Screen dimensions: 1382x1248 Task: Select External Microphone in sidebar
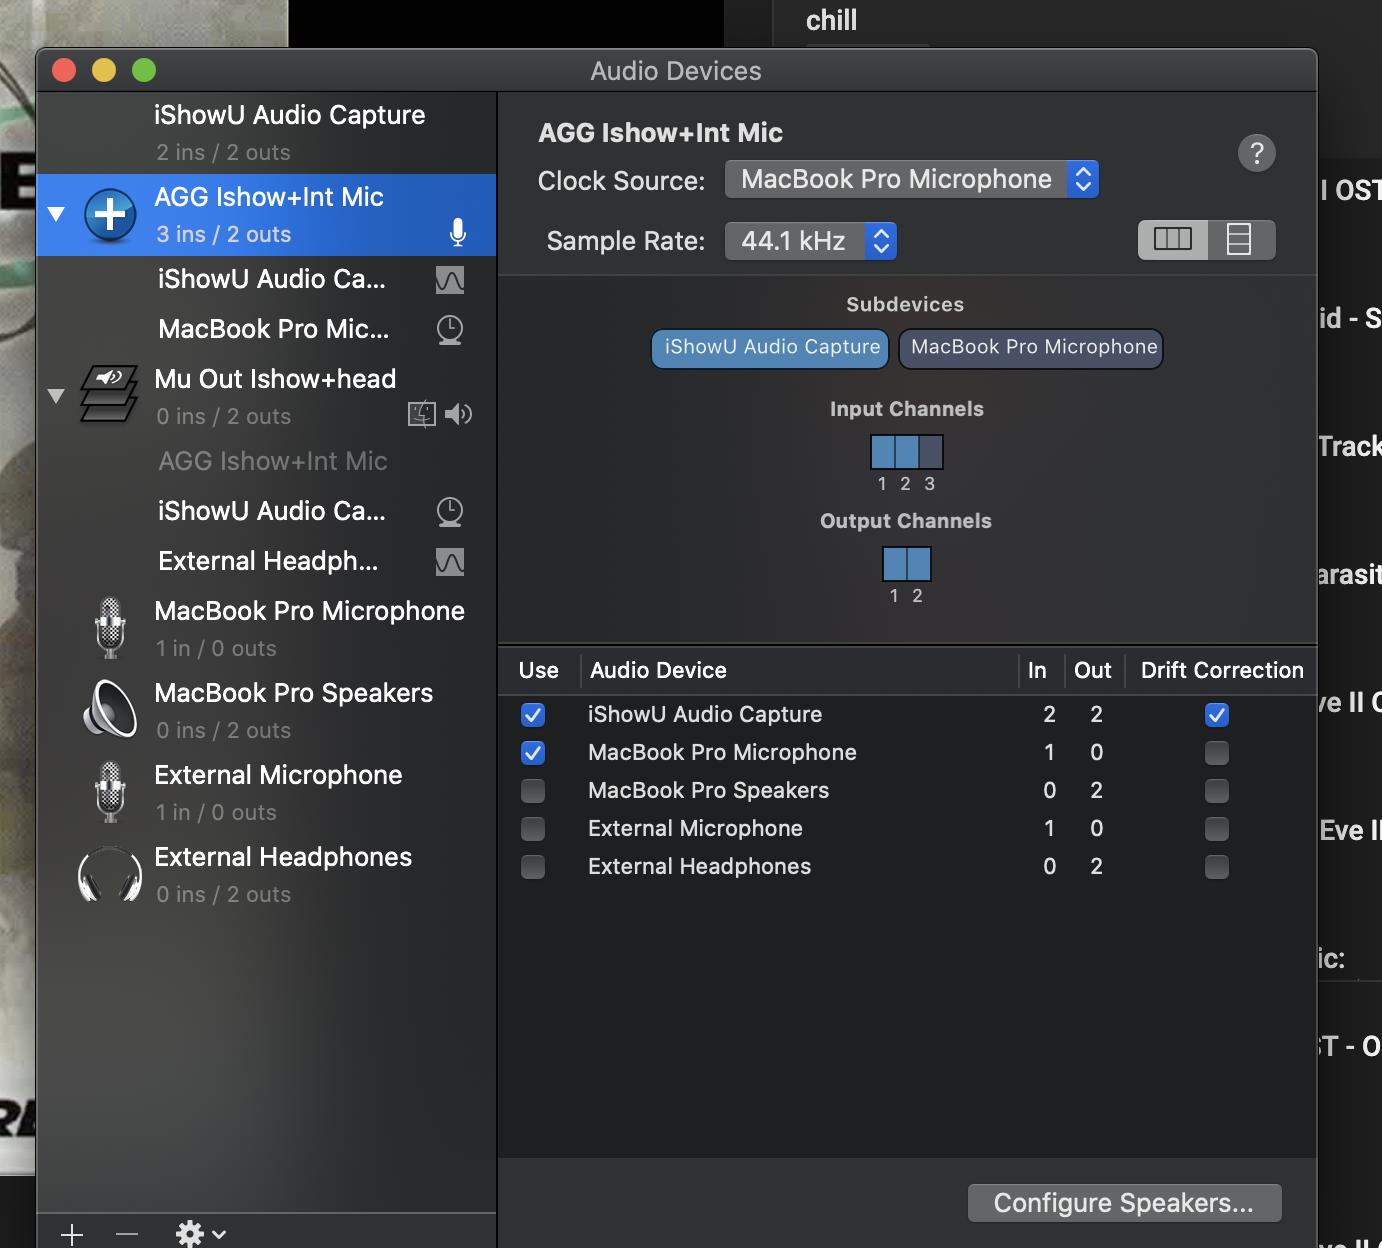pos(266,793)
